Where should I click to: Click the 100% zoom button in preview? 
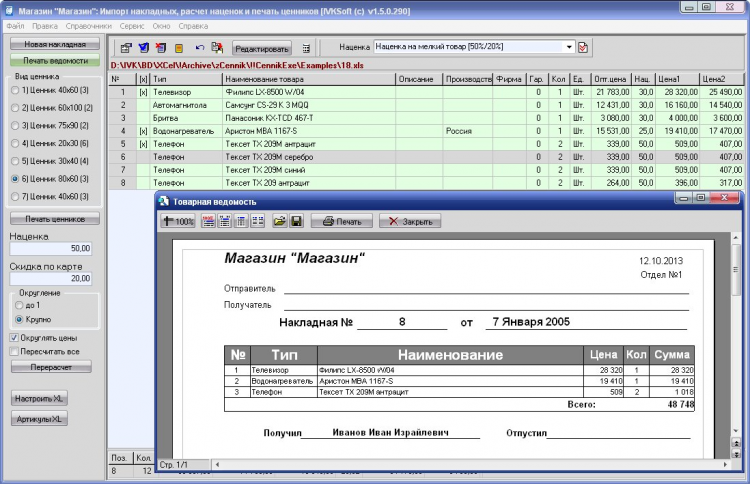(179, 221)
